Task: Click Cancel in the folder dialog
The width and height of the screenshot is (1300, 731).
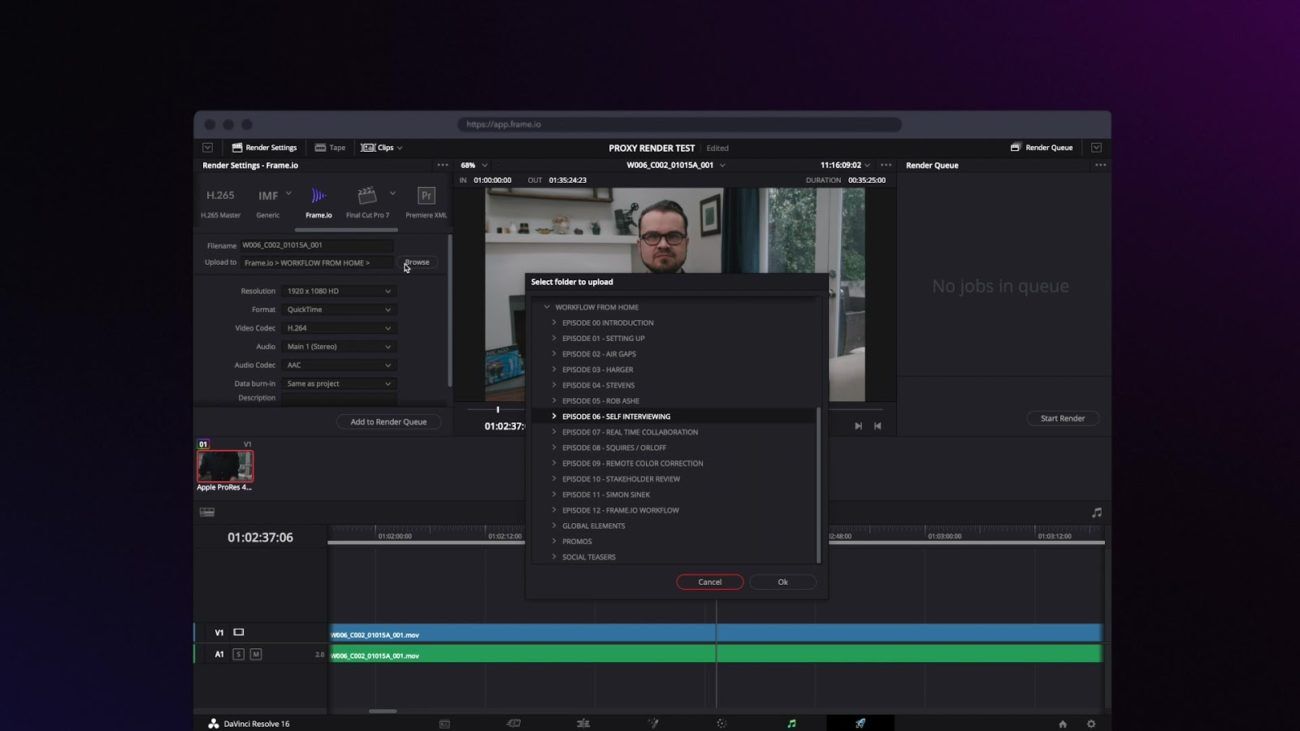Action: pos(709,581)
